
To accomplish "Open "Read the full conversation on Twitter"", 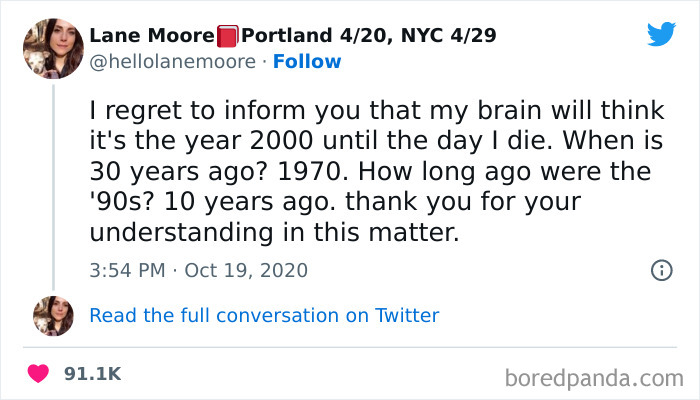I will [264, 316].
